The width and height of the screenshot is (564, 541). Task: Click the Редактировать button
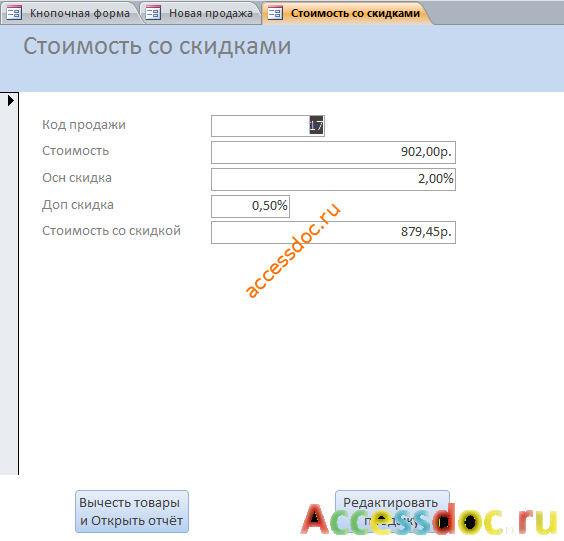pos(392,512)
